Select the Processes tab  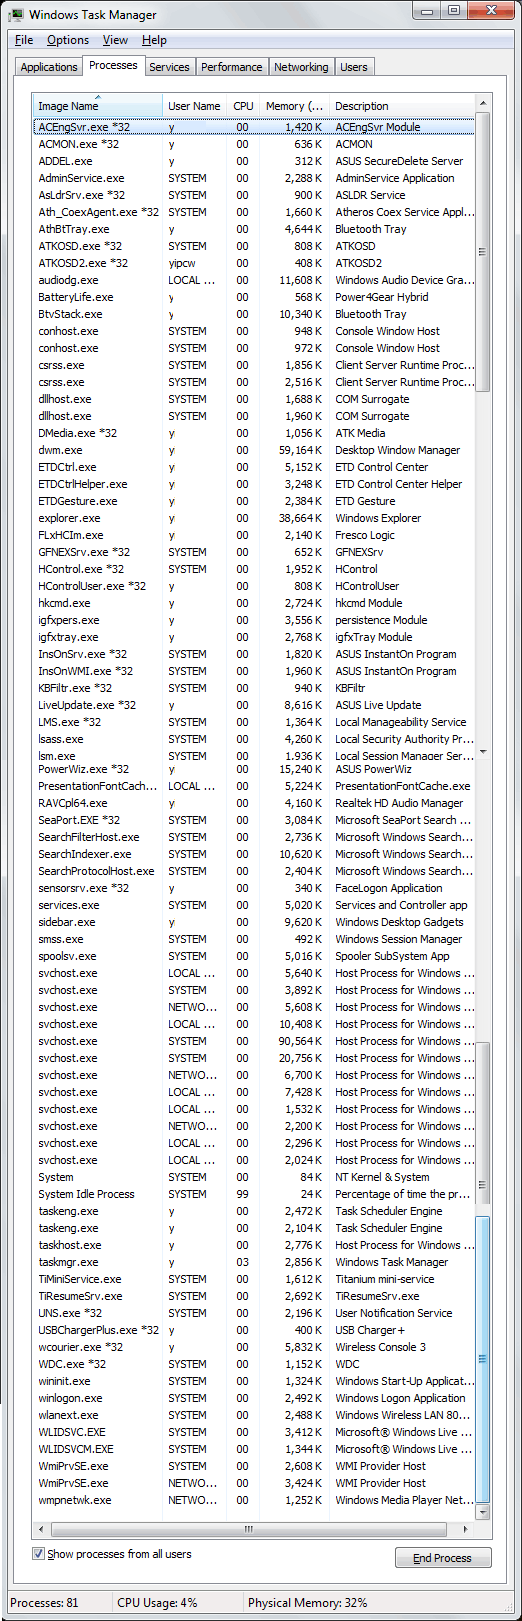pos(113,65)
